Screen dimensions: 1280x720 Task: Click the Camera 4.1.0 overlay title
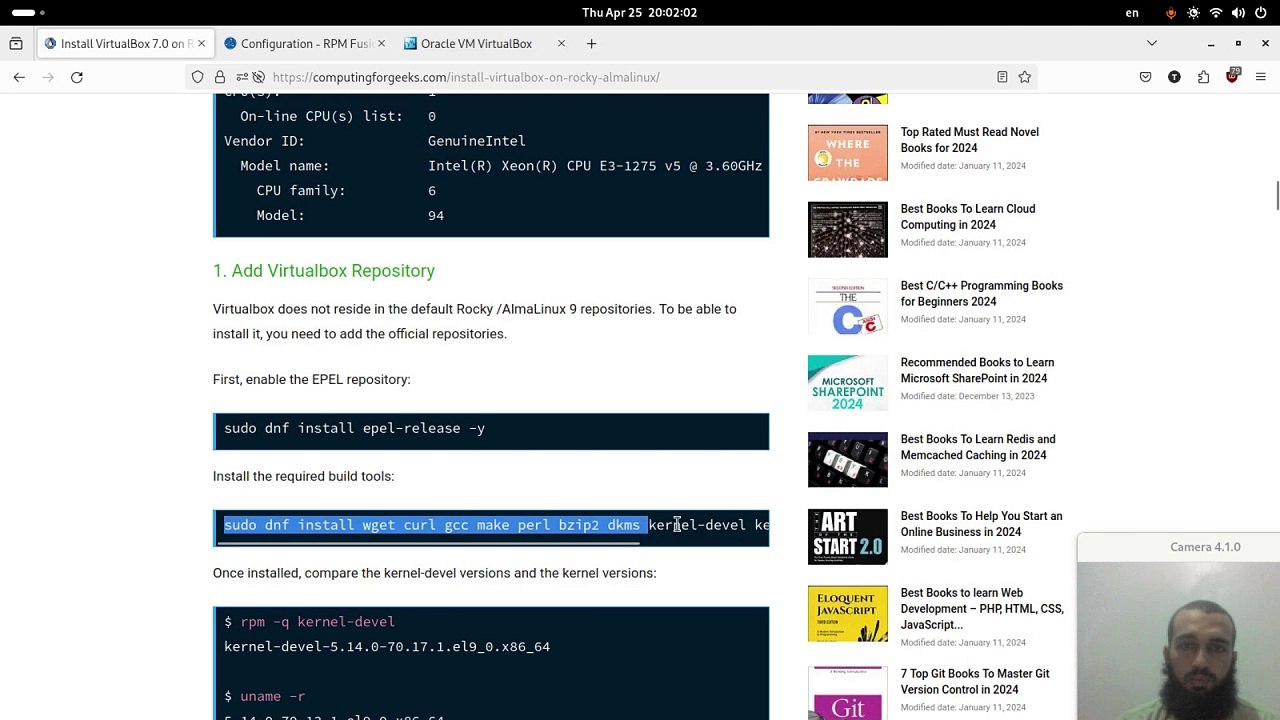click(x=1205, y=547)
